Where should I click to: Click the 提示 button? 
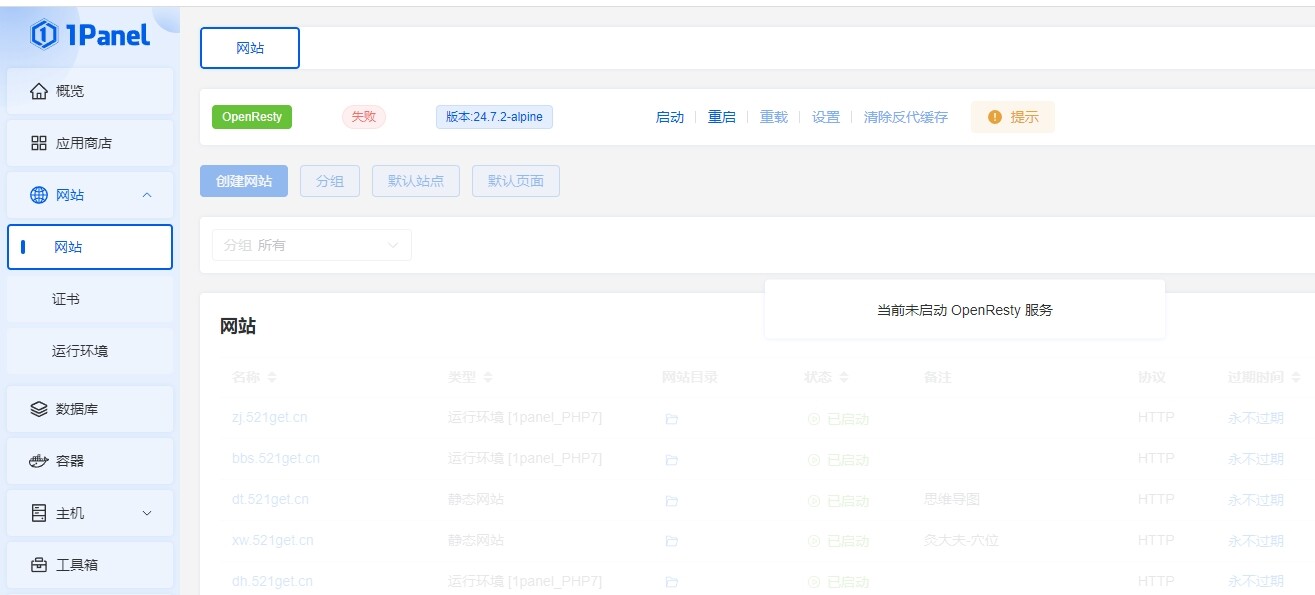point(1013,117)
